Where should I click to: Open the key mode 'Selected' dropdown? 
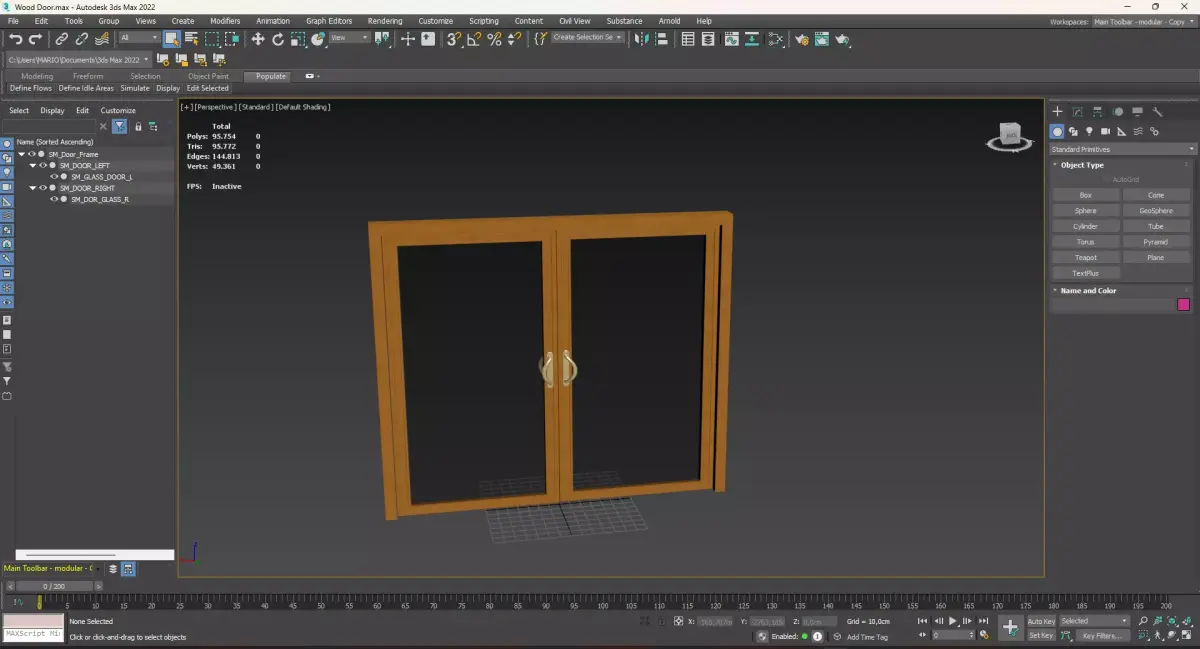click(x=1094, y=621)
